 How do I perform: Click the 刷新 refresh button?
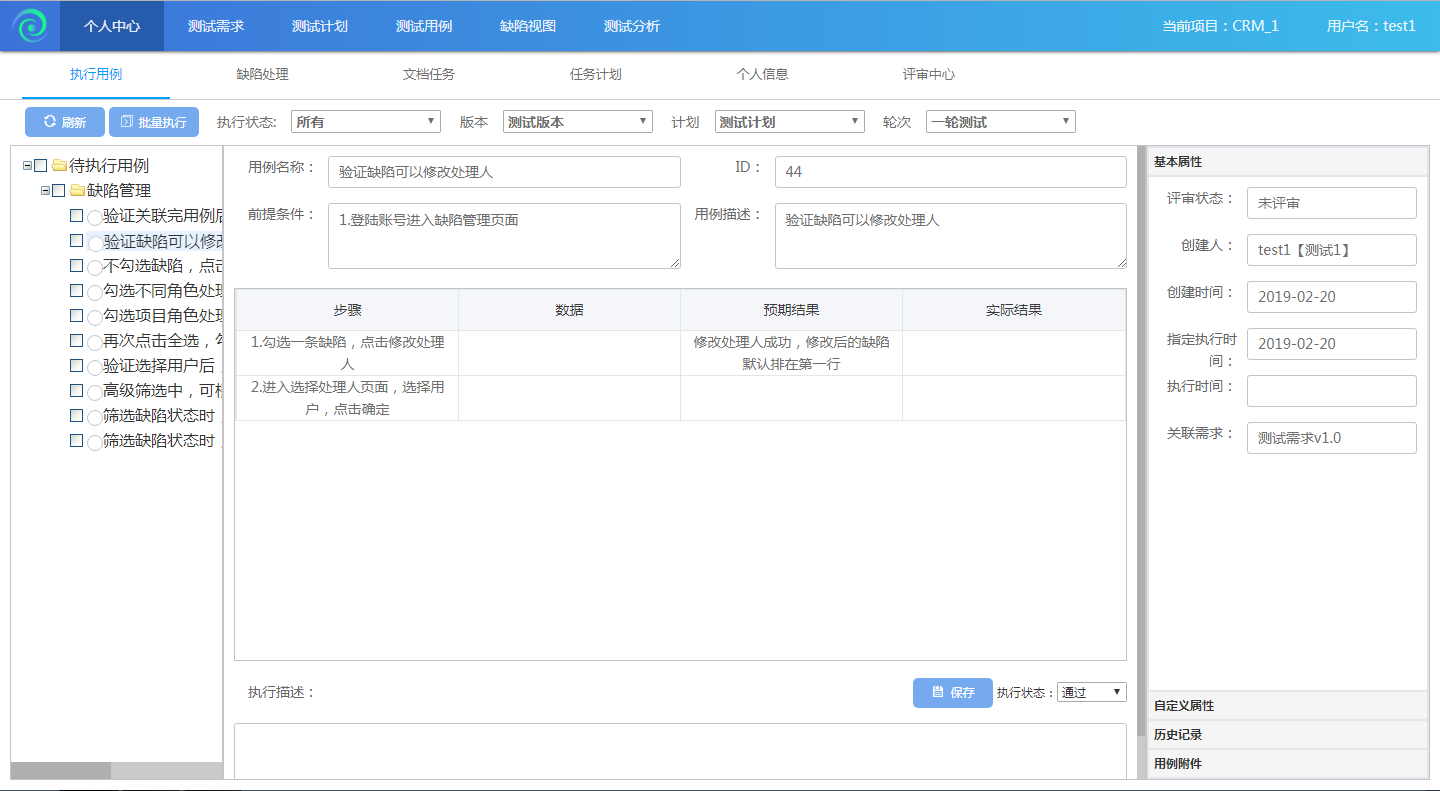click(x=64, y=122)
